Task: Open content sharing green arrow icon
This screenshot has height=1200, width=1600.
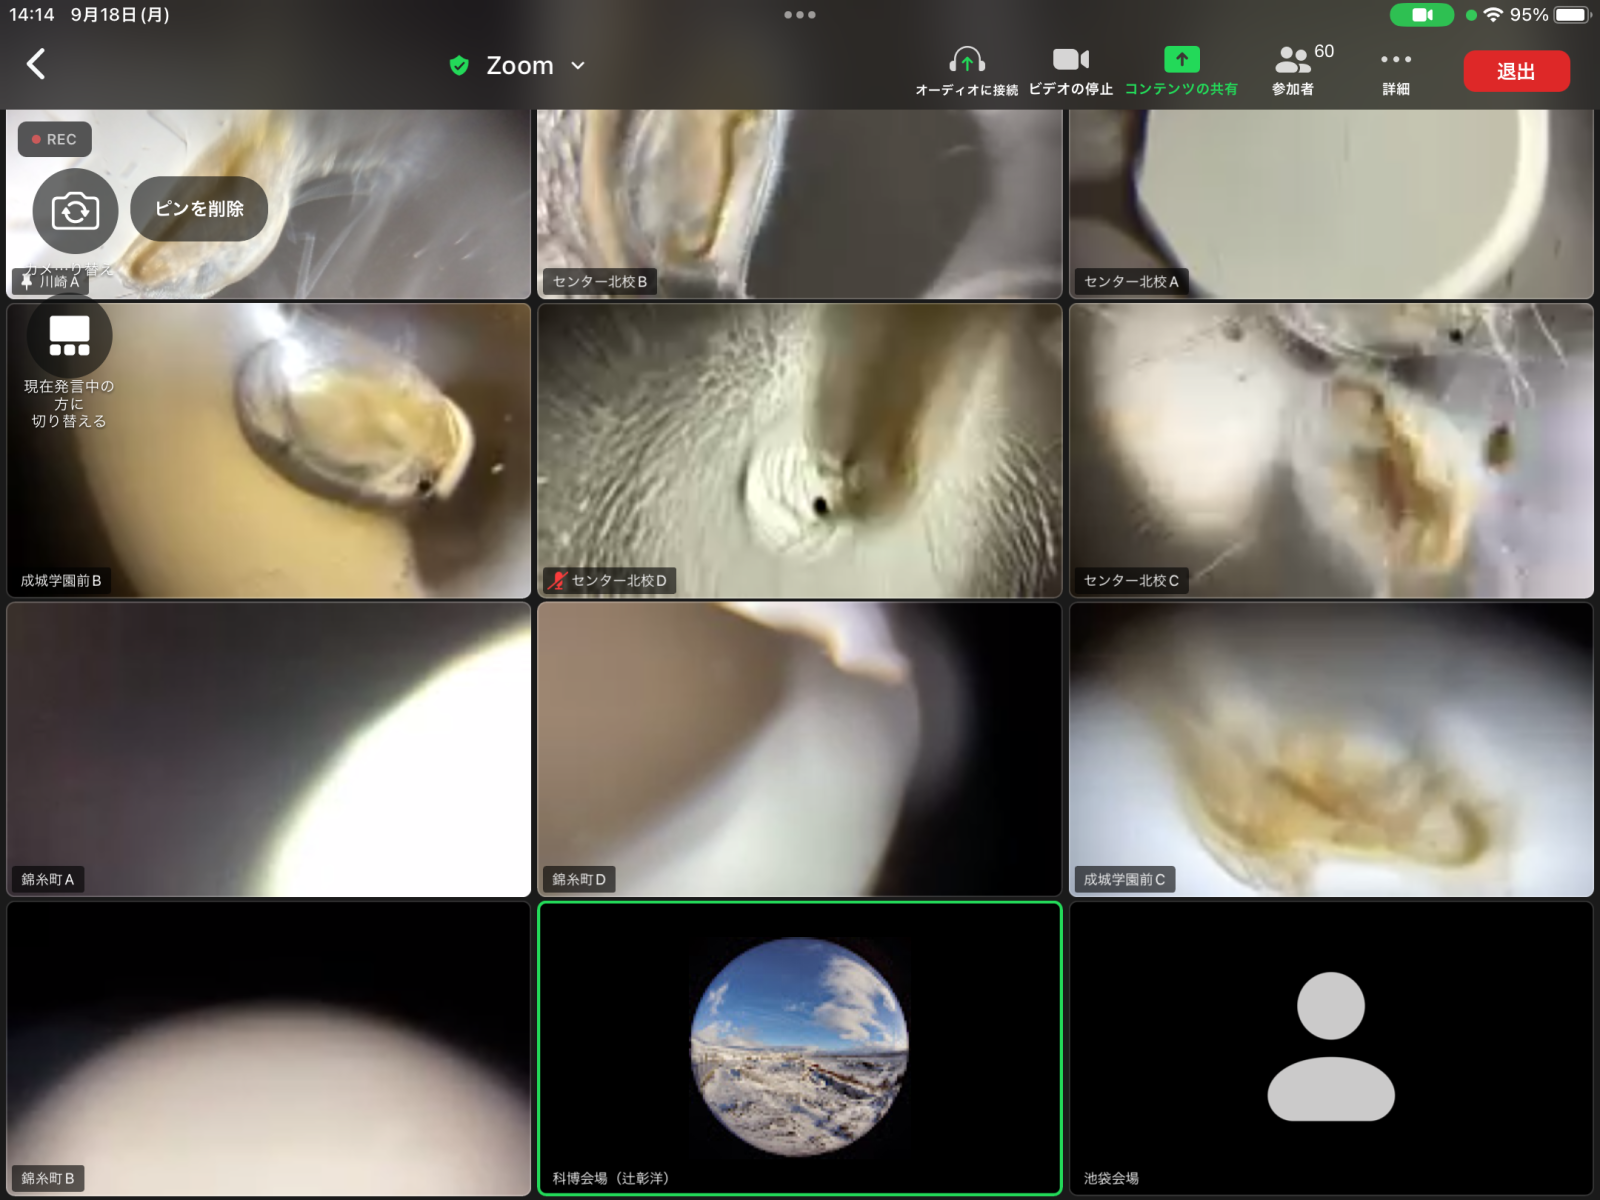Action: 1181,60
